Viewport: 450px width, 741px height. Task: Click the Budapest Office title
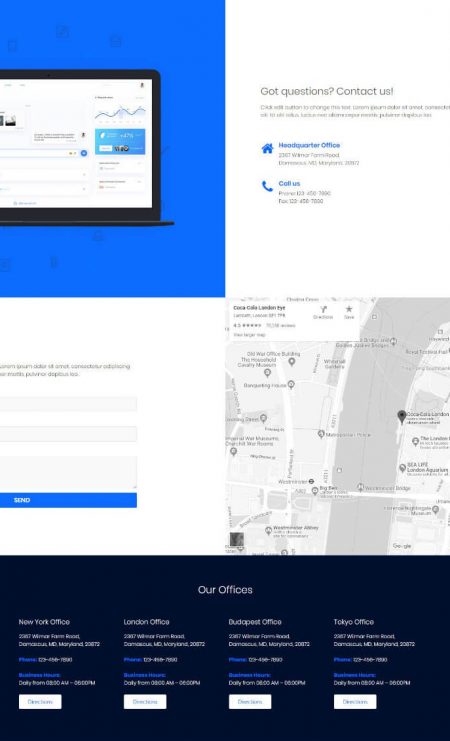pos(255,622)
